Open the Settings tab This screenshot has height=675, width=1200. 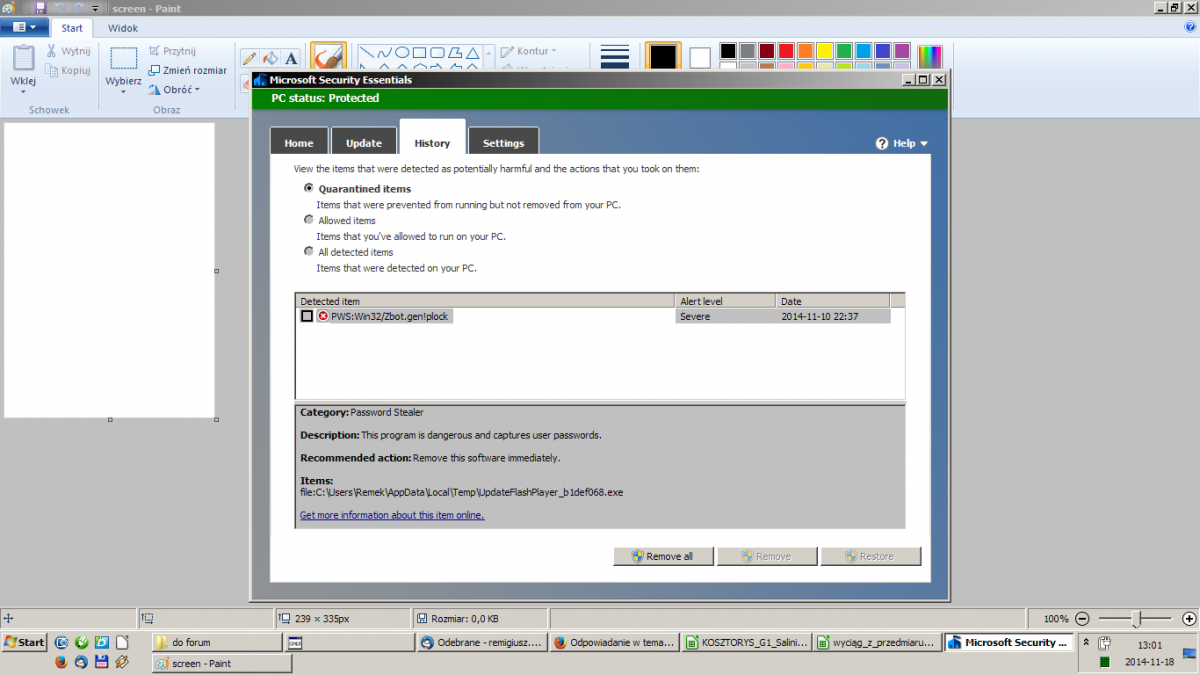tap(504, 143)
